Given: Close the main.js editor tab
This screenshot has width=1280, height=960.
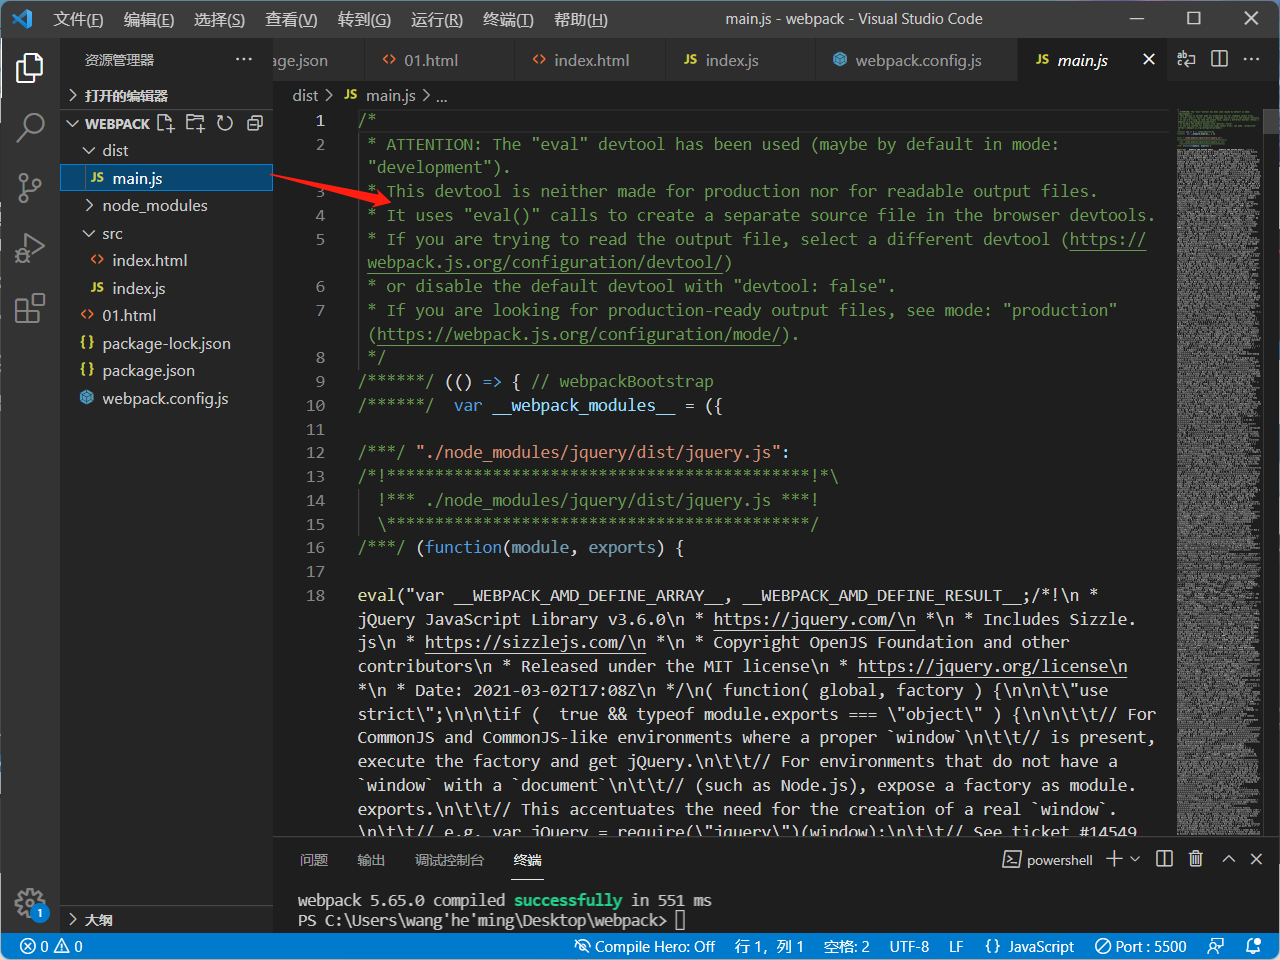Looking at the screenshot, I should pos(1149,60).
